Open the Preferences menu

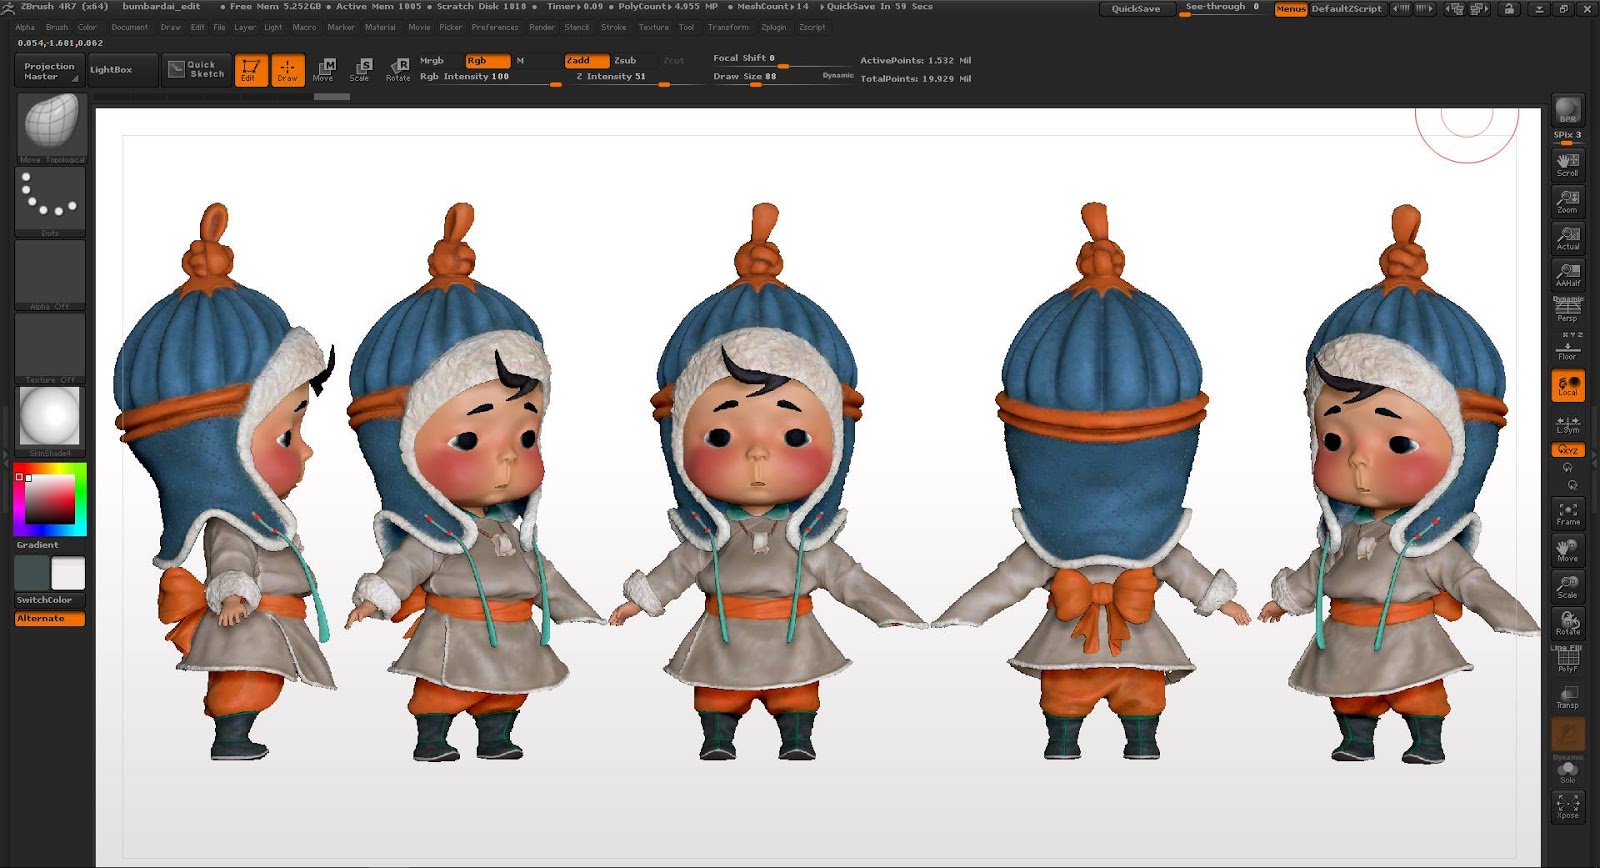495,28
